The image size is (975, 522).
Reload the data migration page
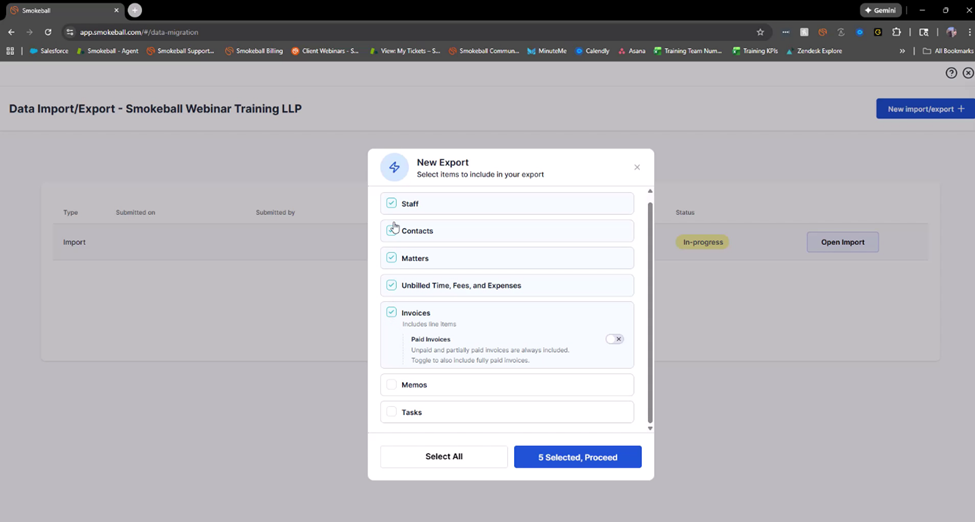[48, 32]
